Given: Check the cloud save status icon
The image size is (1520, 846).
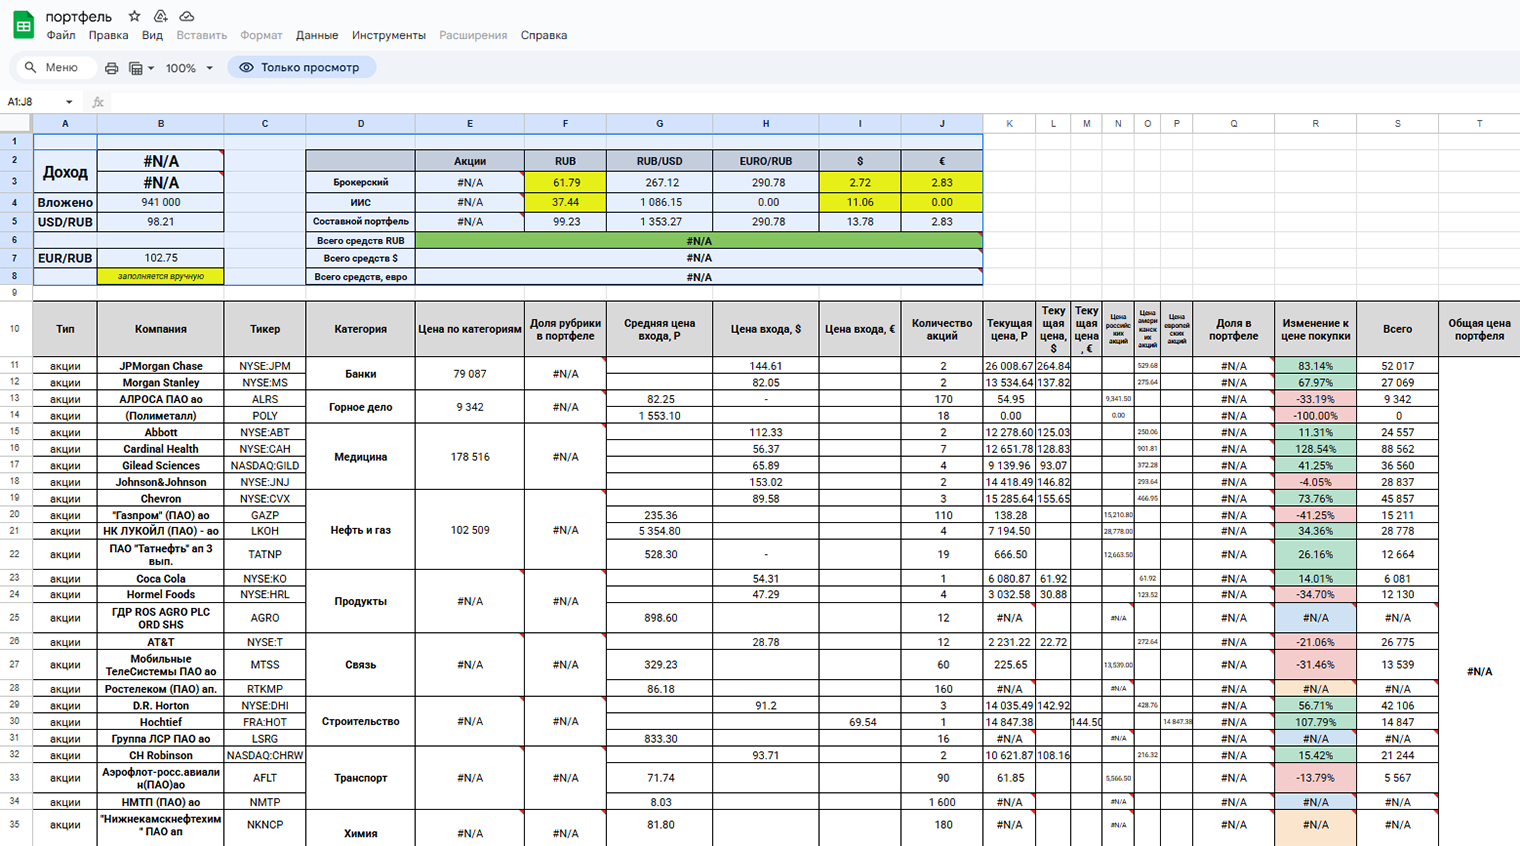Looking at the screenshot, I should click(x=187, y=16).
